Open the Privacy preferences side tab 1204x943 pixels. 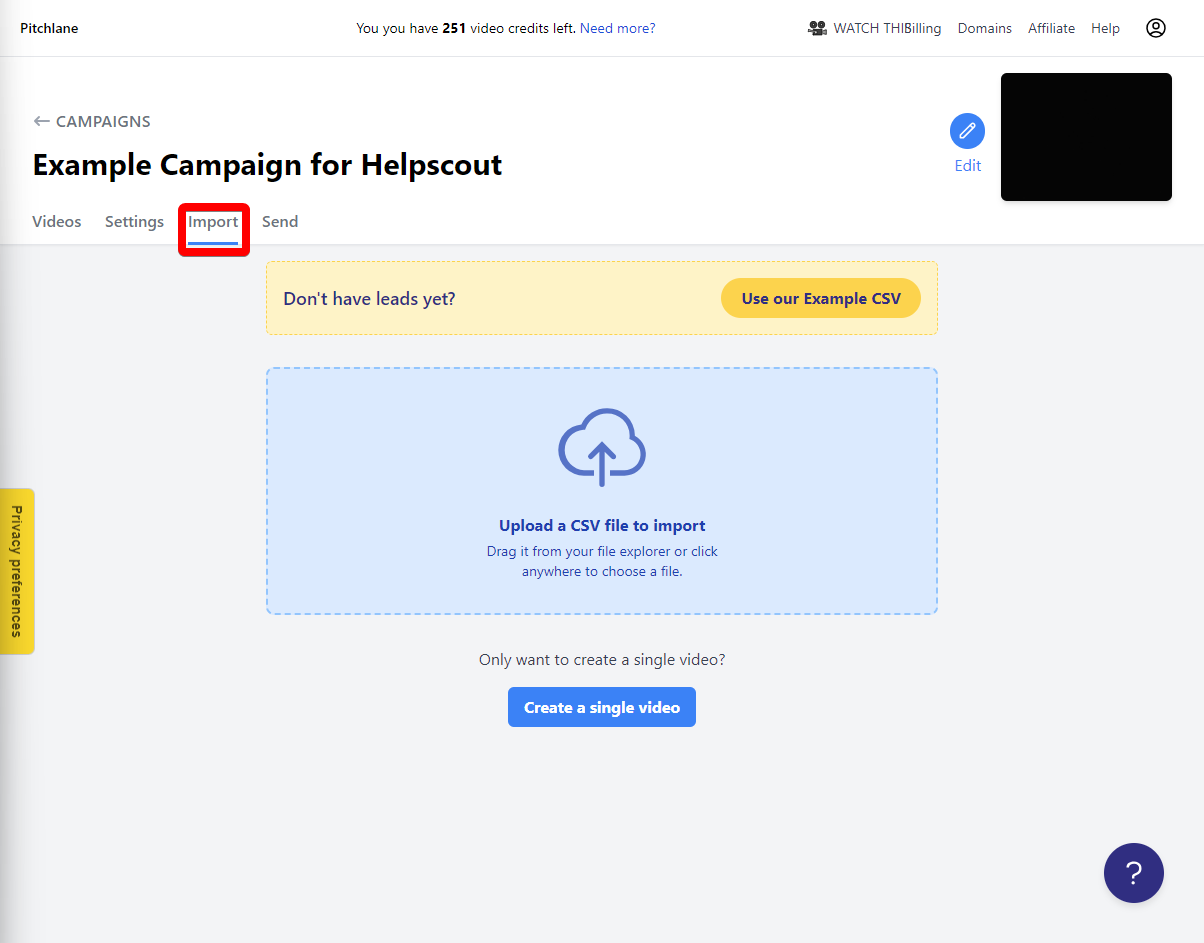pos(17,571)
